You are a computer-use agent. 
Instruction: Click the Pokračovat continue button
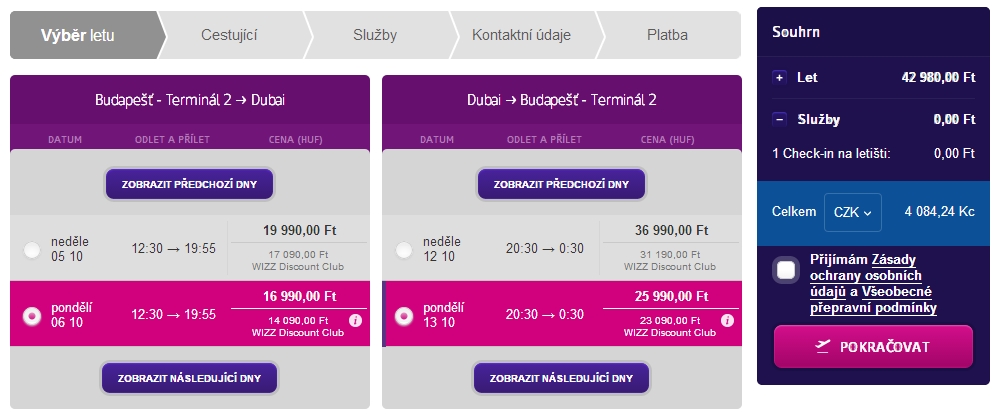[x=873, y=347]
